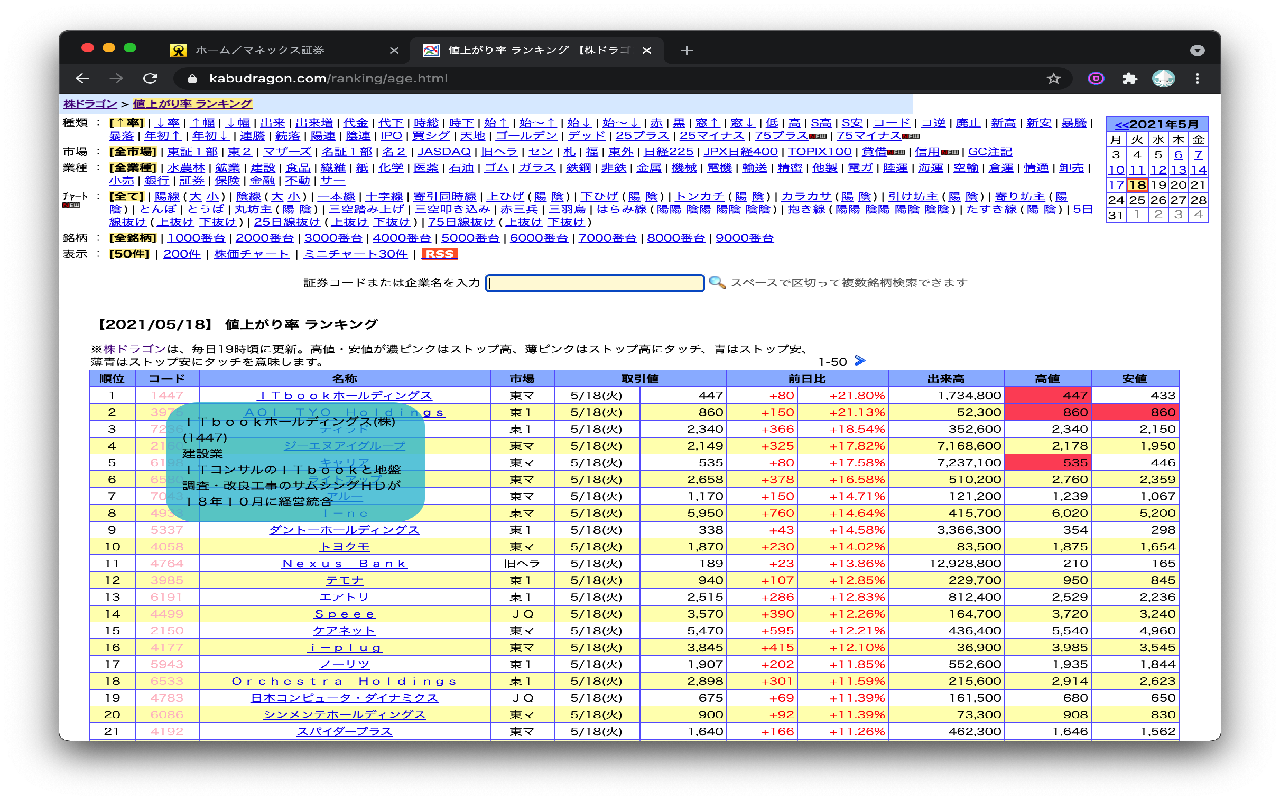Select date 17 in the calendar
Screen dimensions: 1280x800
[1116, 185]
